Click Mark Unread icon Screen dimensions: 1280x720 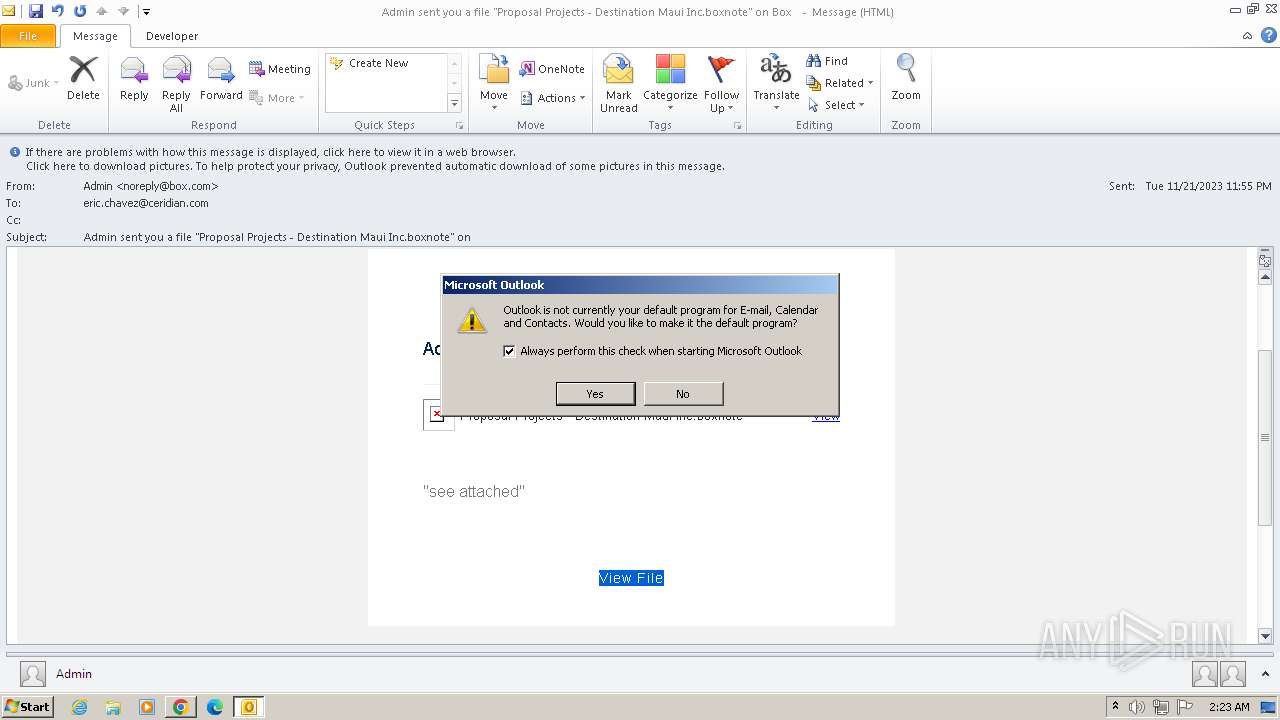[x=619, y=83]
